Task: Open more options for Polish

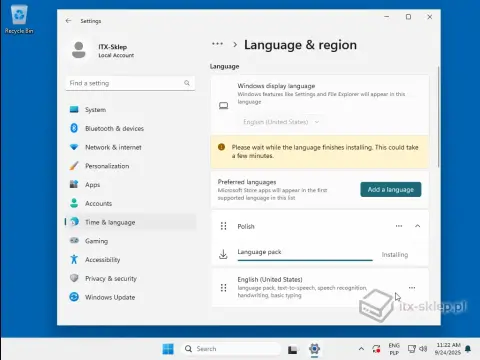Action: [x=399, y=226]
